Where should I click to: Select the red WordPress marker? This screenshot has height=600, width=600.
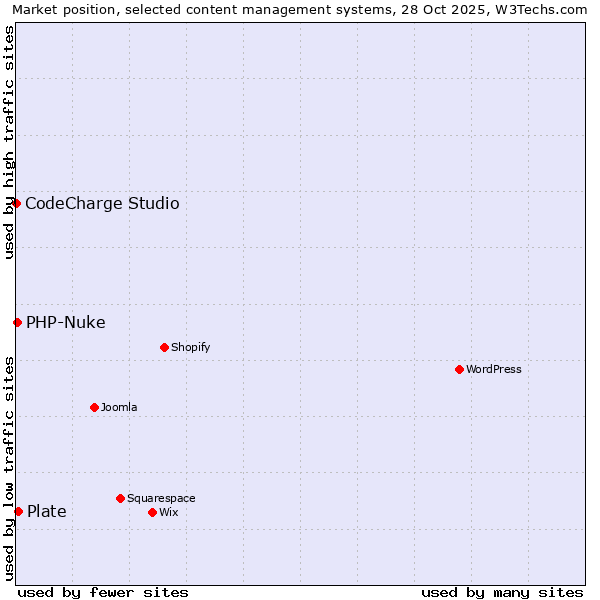coord(459,369)
